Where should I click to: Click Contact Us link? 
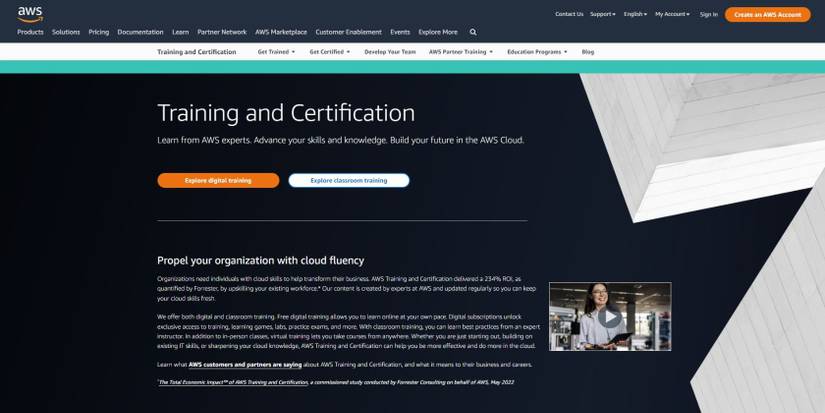(x=569, y=14)
